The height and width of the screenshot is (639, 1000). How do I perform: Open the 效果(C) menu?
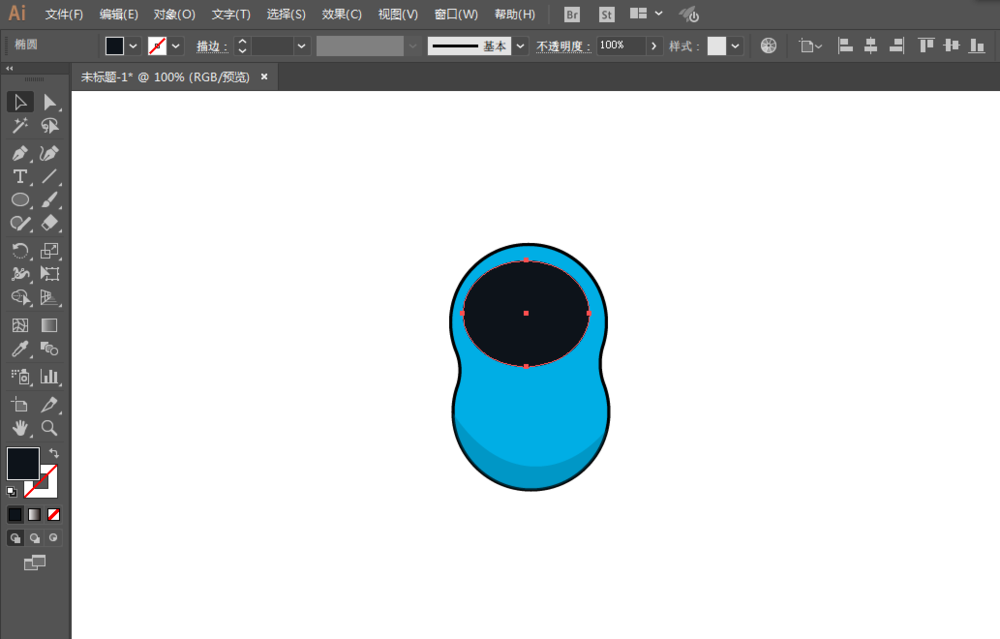(341, 14)
